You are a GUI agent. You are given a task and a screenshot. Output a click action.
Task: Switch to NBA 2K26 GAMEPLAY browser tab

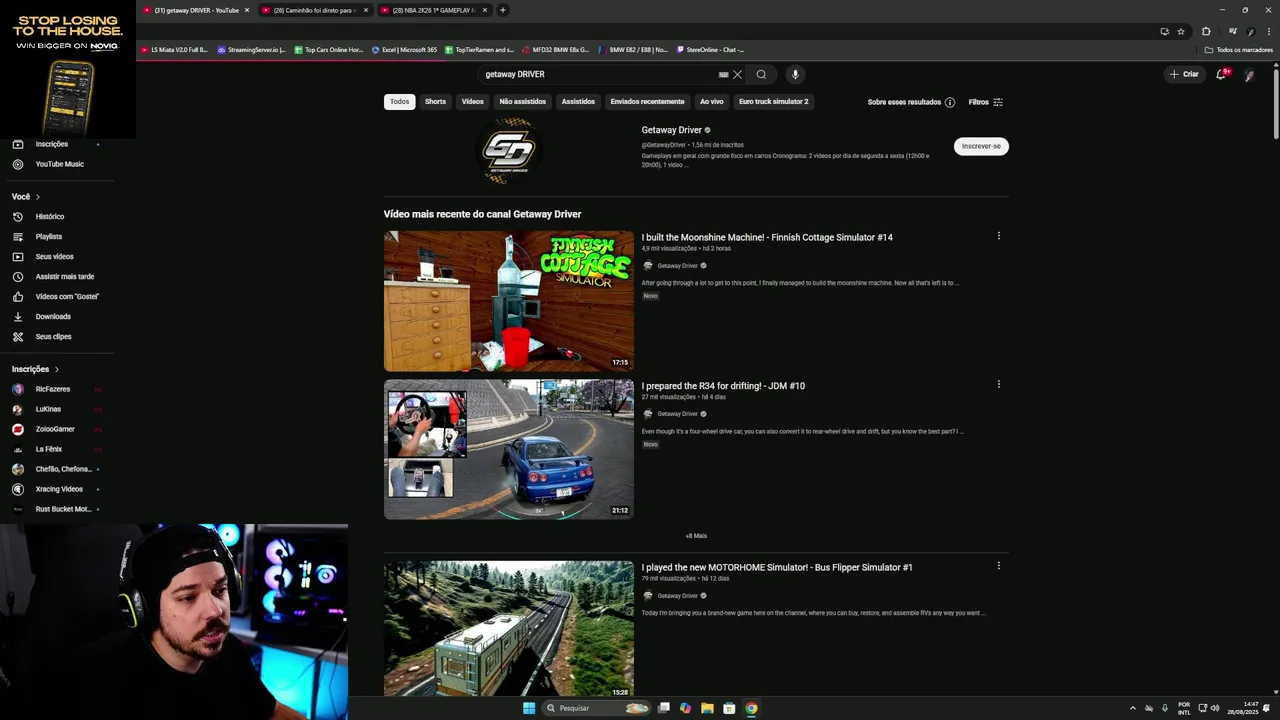[433, 10]
